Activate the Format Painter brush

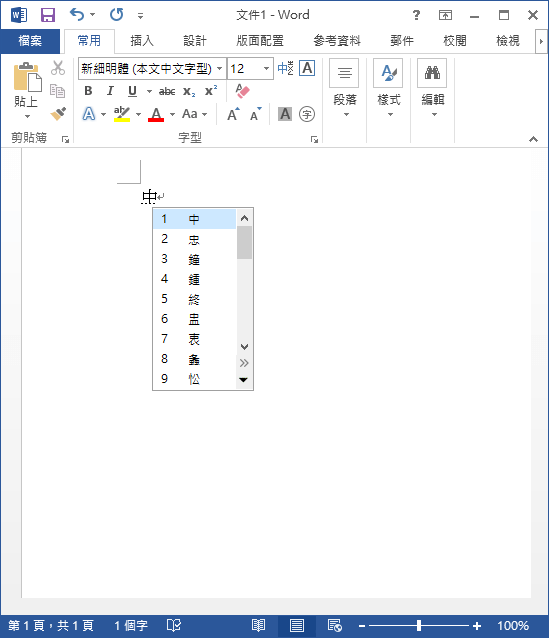pyautogui.click(x=58, y=114)
